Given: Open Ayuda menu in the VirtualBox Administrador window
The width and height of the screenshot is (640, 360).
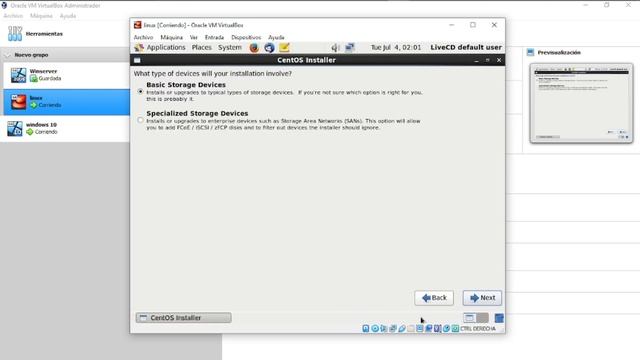Looking at the screenshot, I should tap(68, 16).
